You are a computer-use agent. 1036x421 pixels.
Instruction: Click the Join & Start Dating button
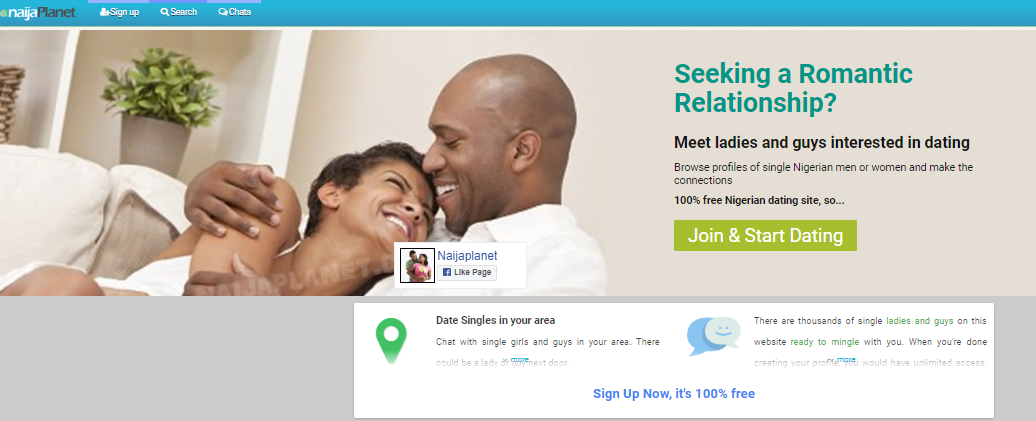click(x=765, y=235)
